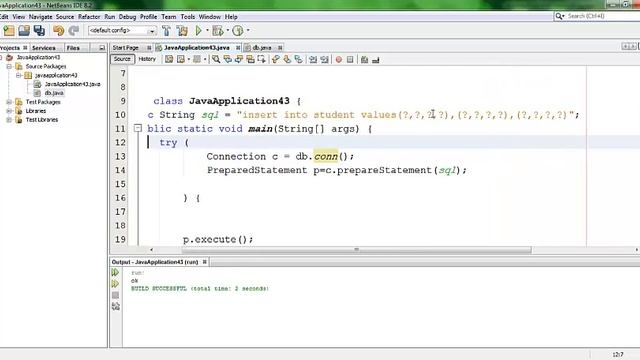Click the Last Edit editor toolbar icon
The height and width of the screenshot is (360, 640).
pos(169,60)
